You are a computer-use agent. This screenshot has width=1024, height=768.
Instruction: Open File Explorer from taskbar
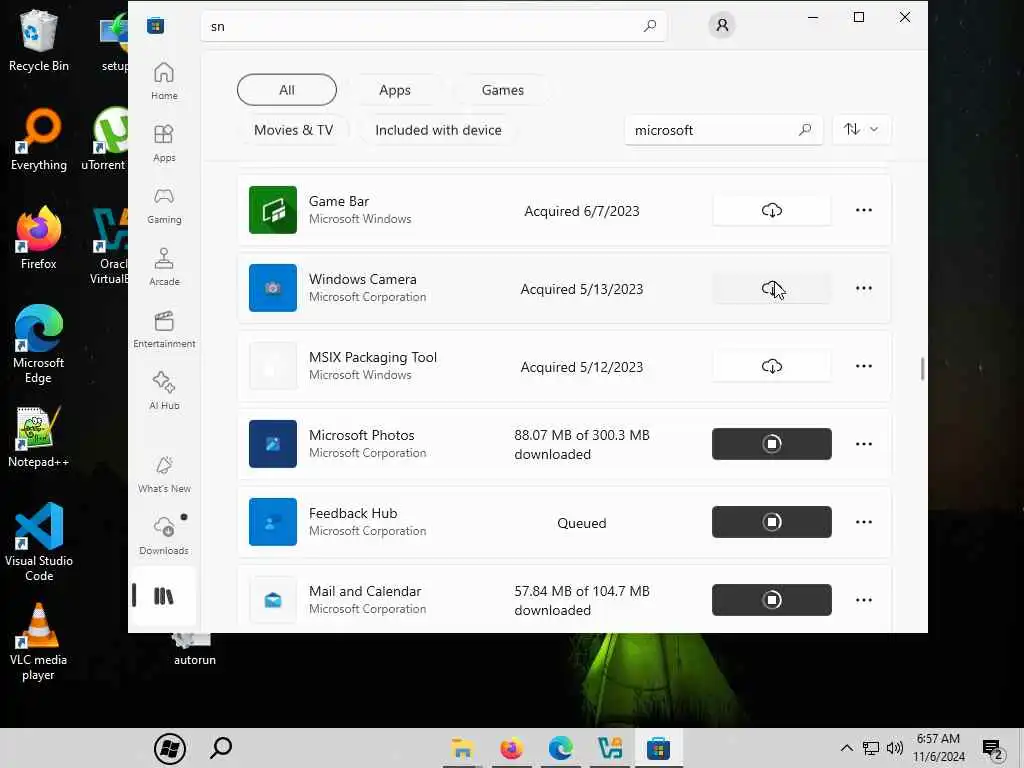click(462, 748)
